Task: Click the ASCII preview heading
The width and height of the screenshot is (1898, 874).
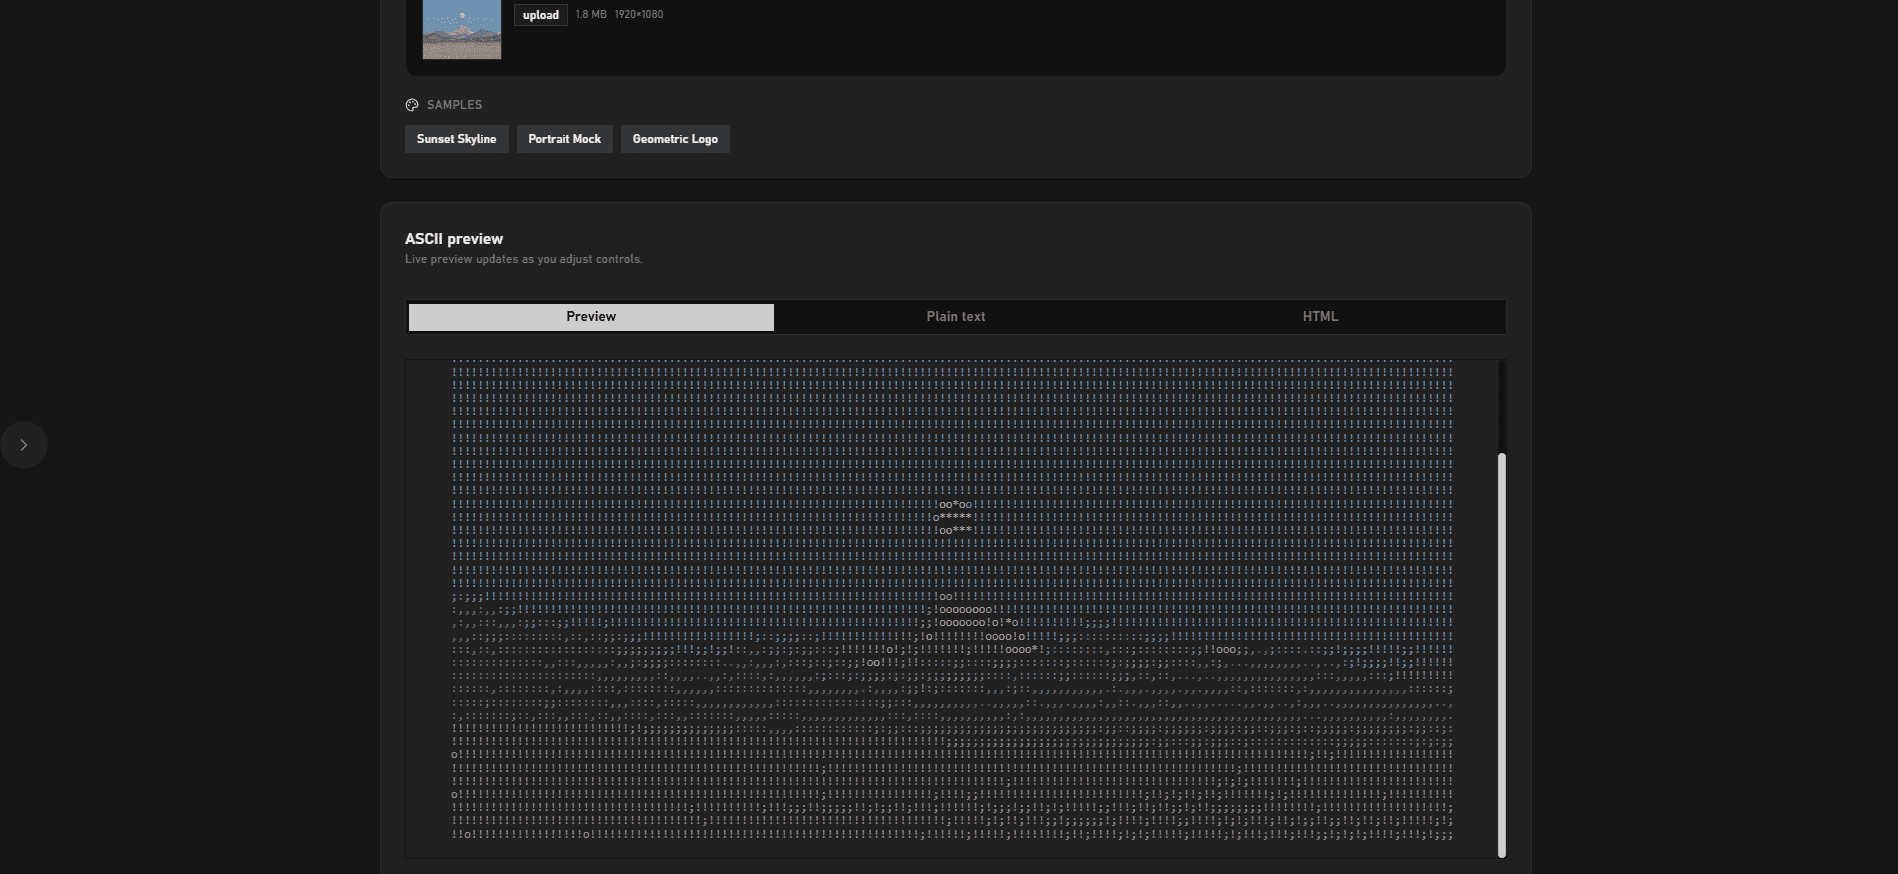Action: pos(454,239)
